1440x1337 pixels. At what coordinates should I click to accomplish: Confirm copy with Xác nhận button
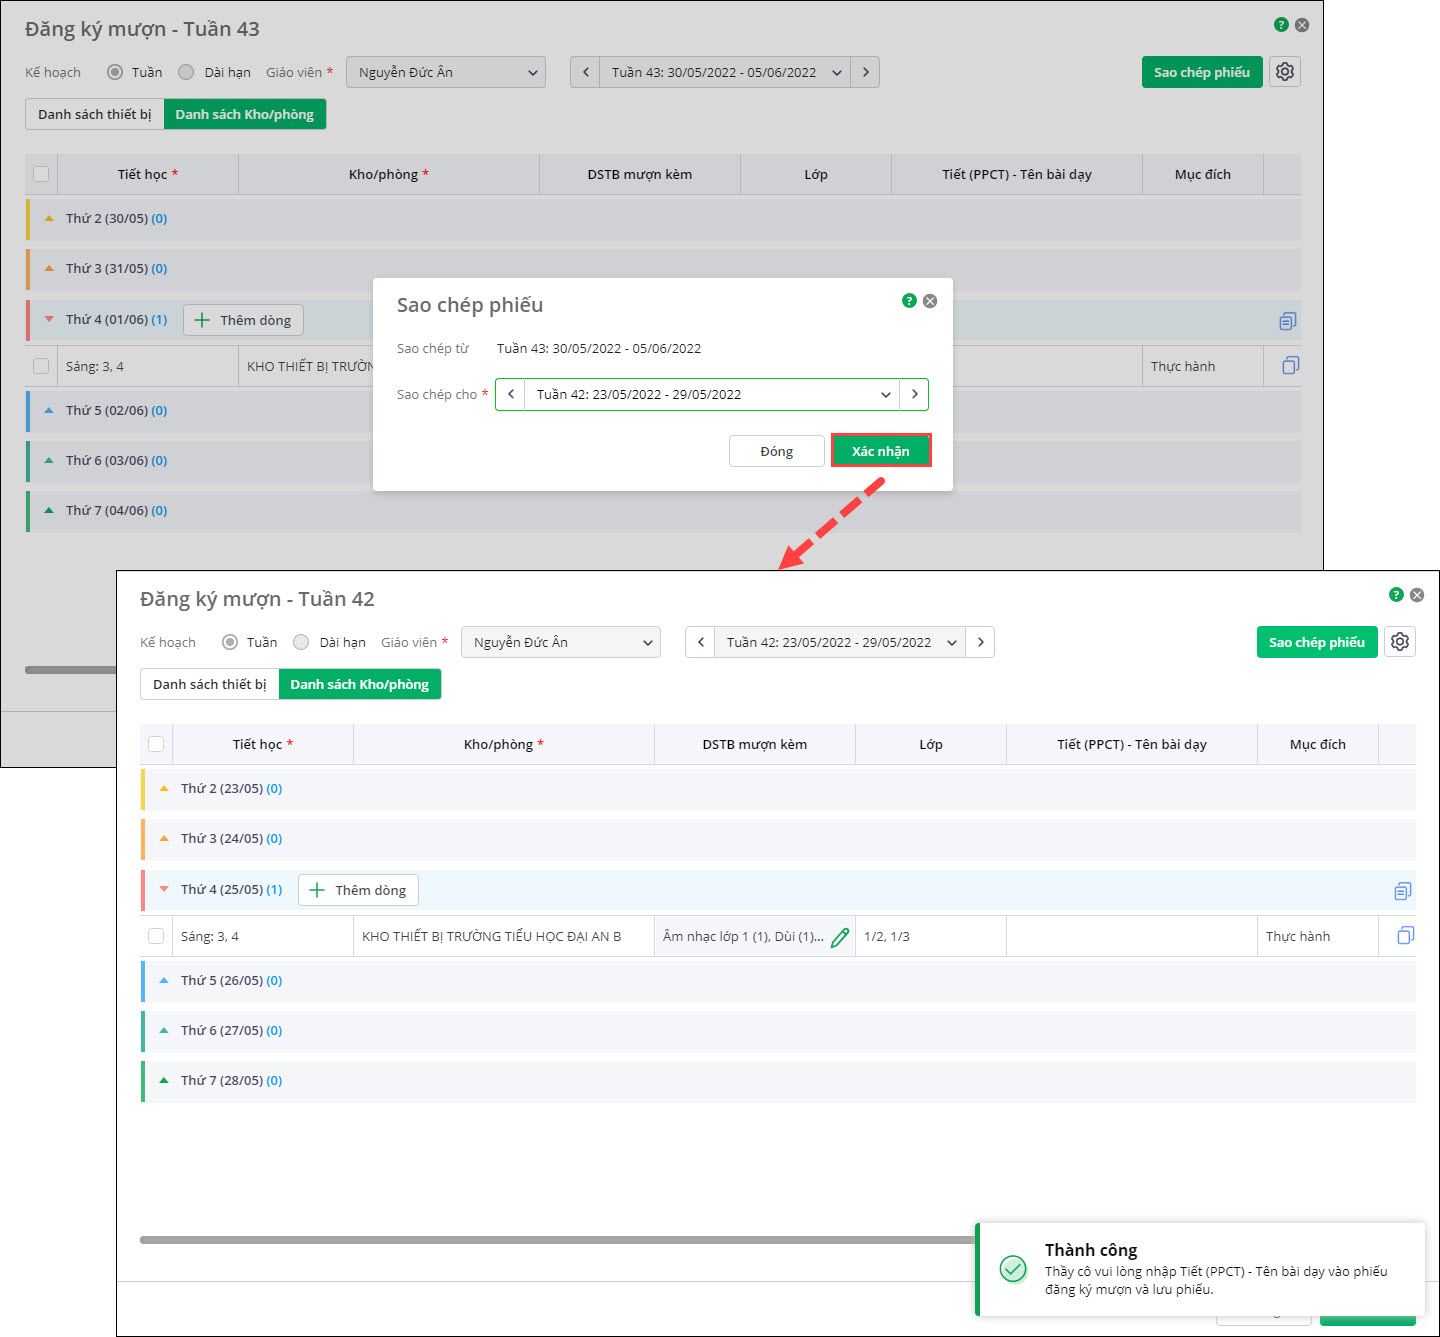pos(881,451)
